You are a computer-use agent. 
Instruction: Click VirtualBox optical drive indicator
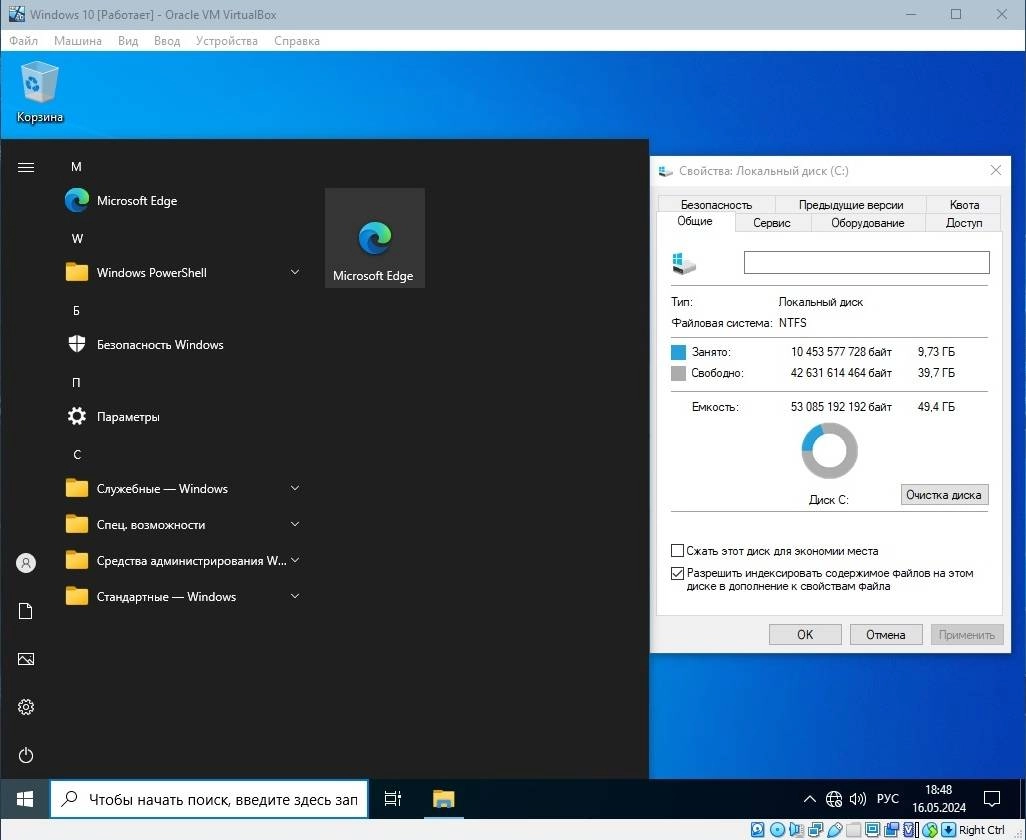pos(777,830)
